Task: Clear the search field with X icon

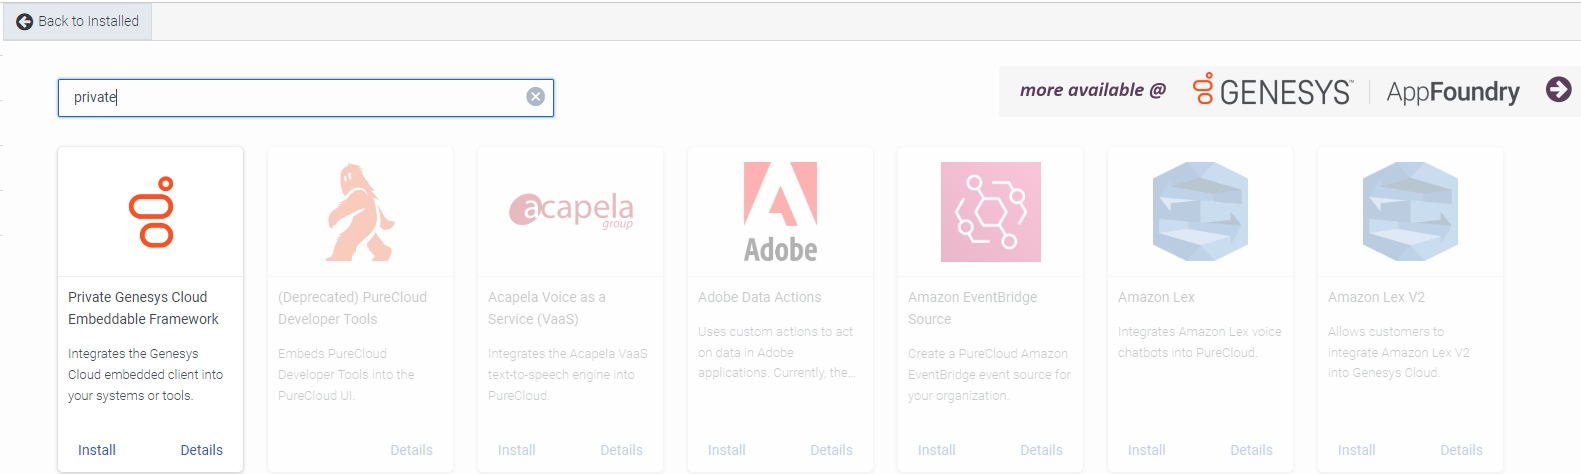Action: click(x=536, y=97)
